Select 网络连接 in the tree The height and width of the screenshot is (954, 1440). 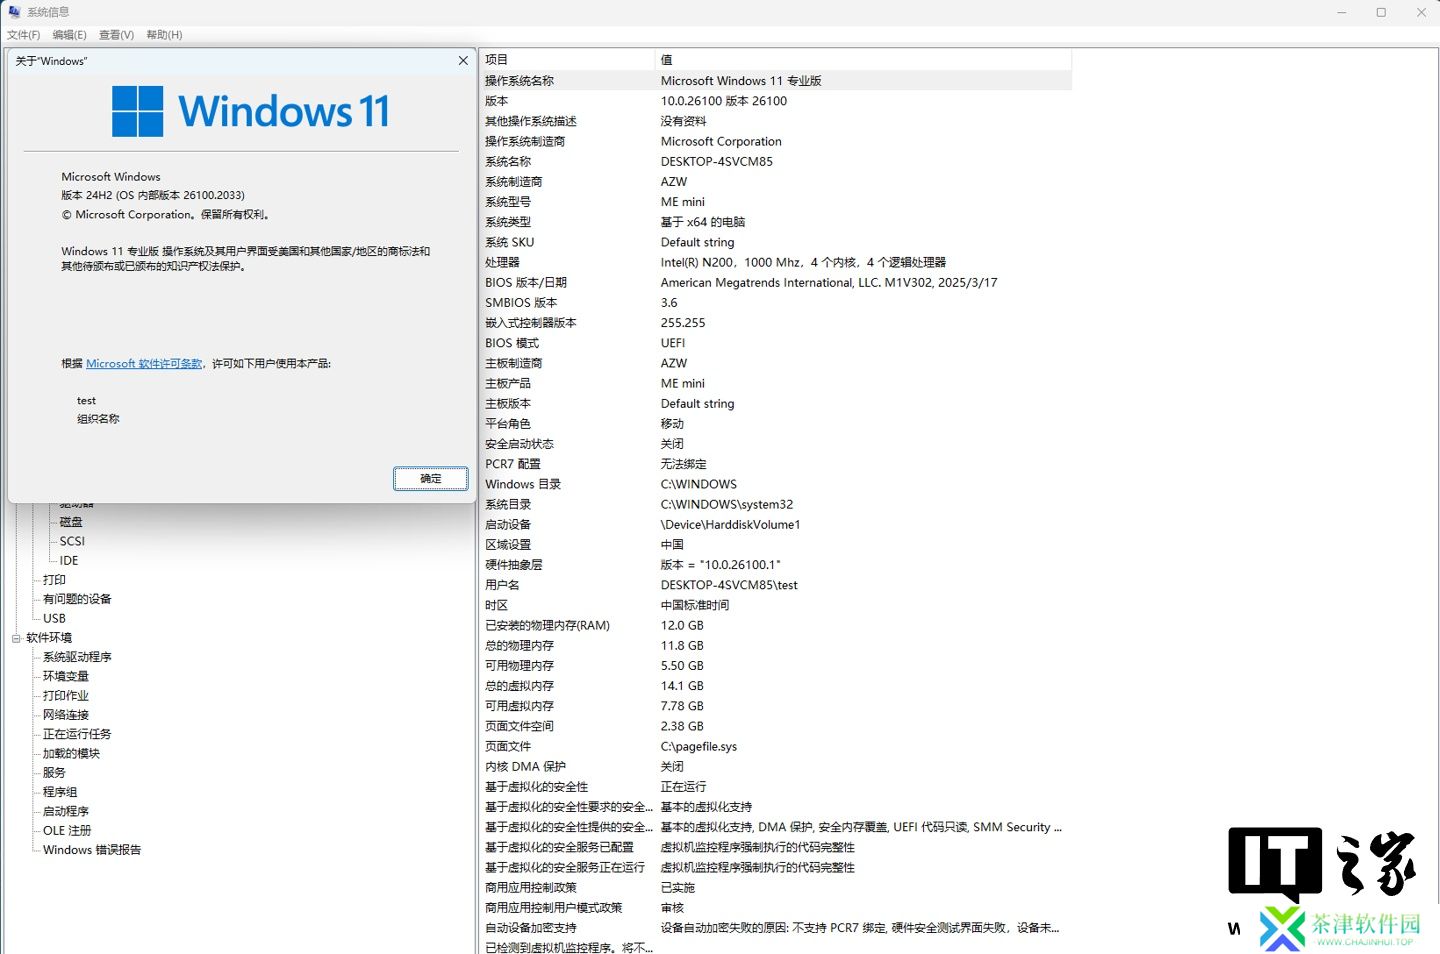coord(66,715)
